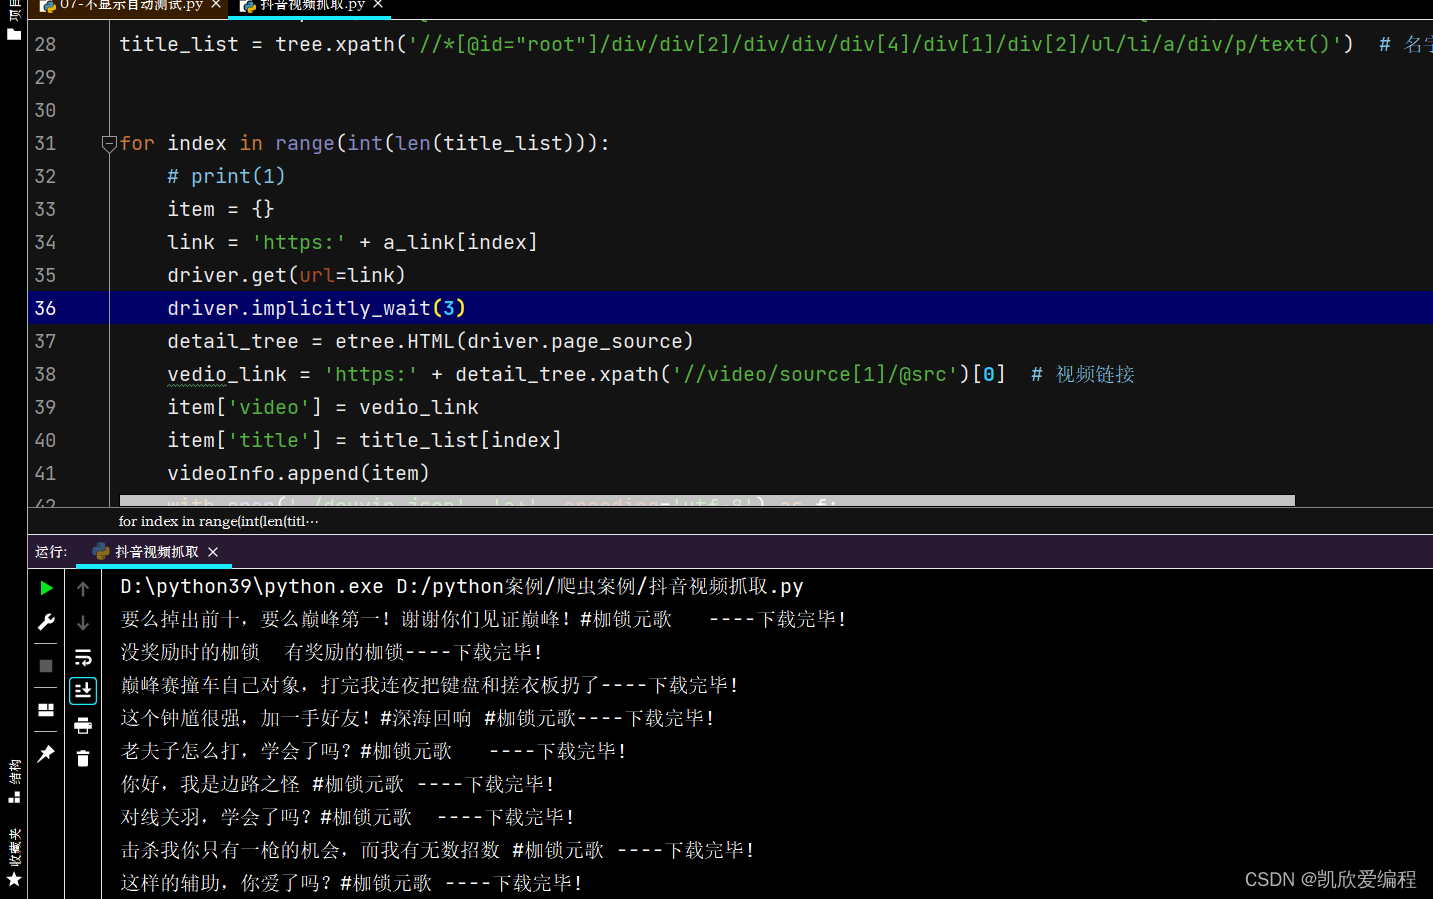Click the 'videoInfo.append(item)' line
This screenshot has width=1433, height=899.
[x=298, y=473]
